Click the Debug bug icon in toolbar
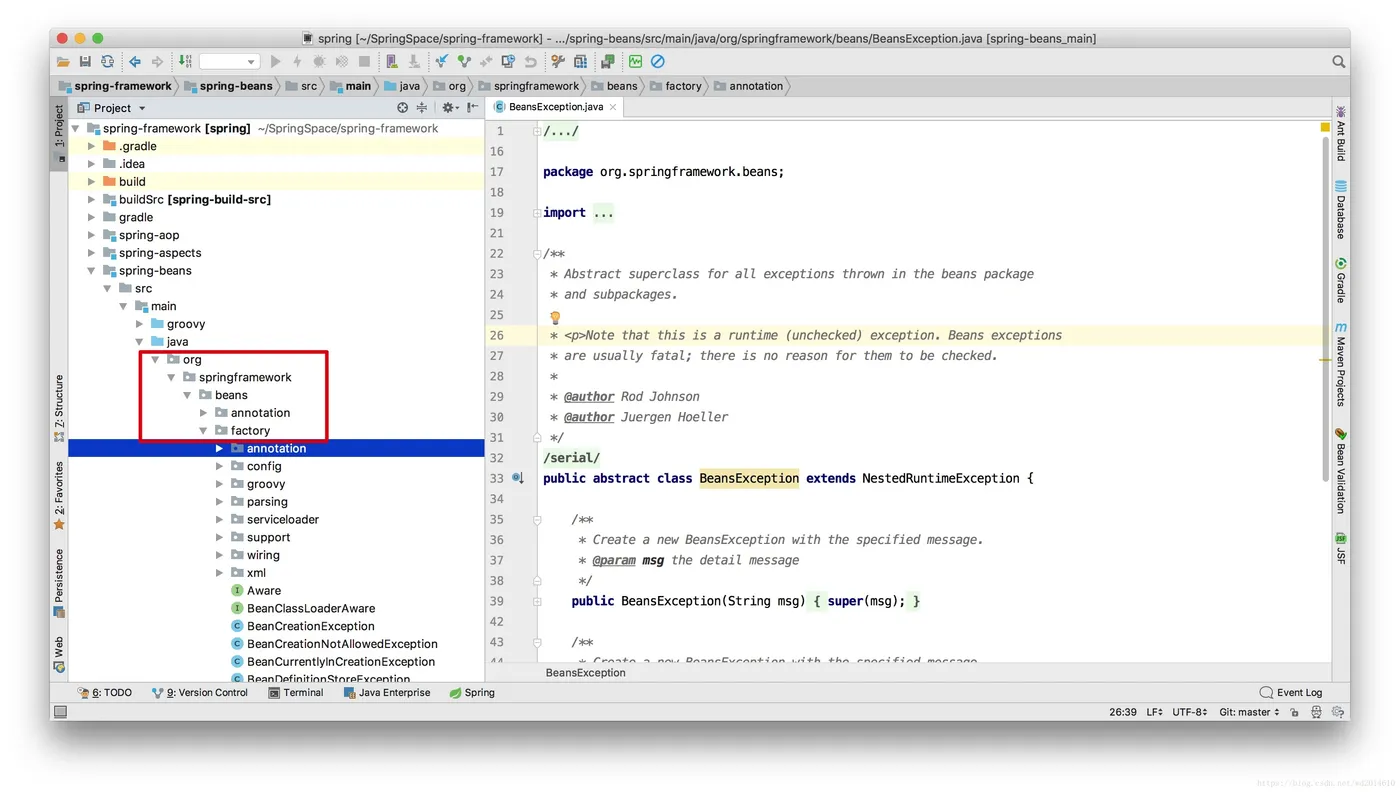 pyautogui.click(x=319, y=62)
